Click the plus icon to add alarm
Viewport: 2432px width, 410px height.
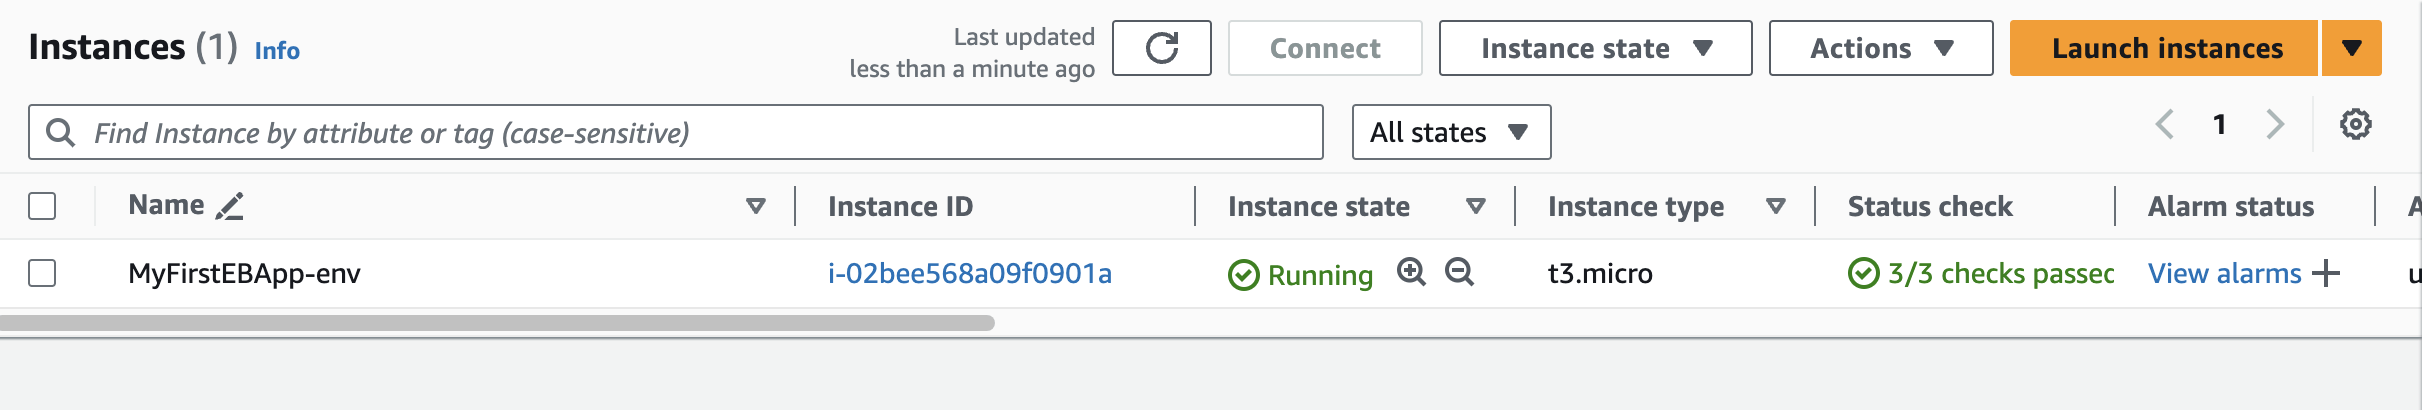pyautogui.click(x=2327, y=273)
